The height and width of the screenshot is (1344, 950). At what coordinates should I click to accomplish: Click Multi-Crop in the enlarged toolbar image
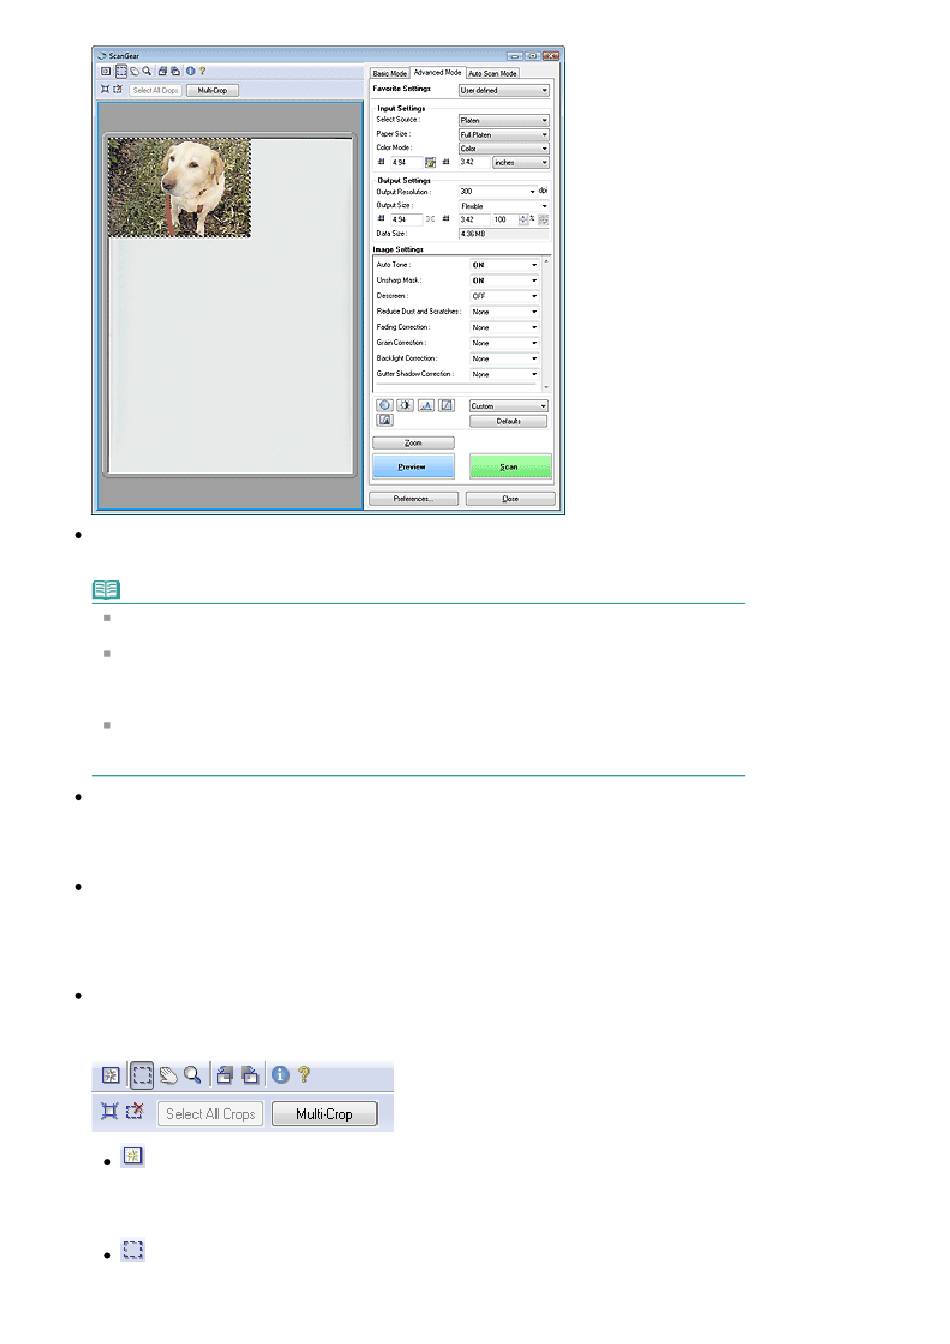pyautogui.click(x=325, y=1114)
